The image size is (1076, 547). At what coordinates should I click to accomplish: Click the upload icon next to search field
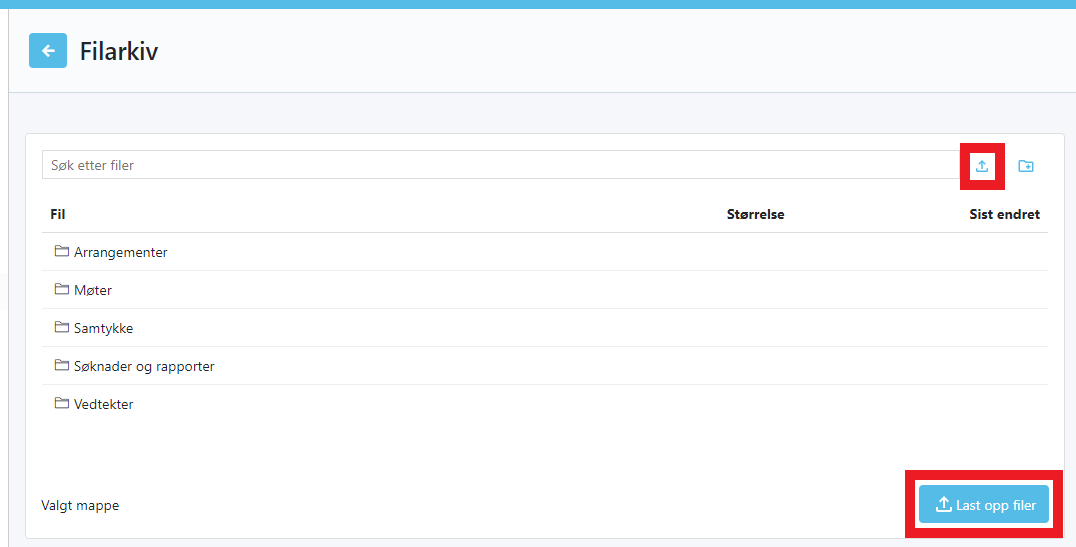[x=982, y=166]
